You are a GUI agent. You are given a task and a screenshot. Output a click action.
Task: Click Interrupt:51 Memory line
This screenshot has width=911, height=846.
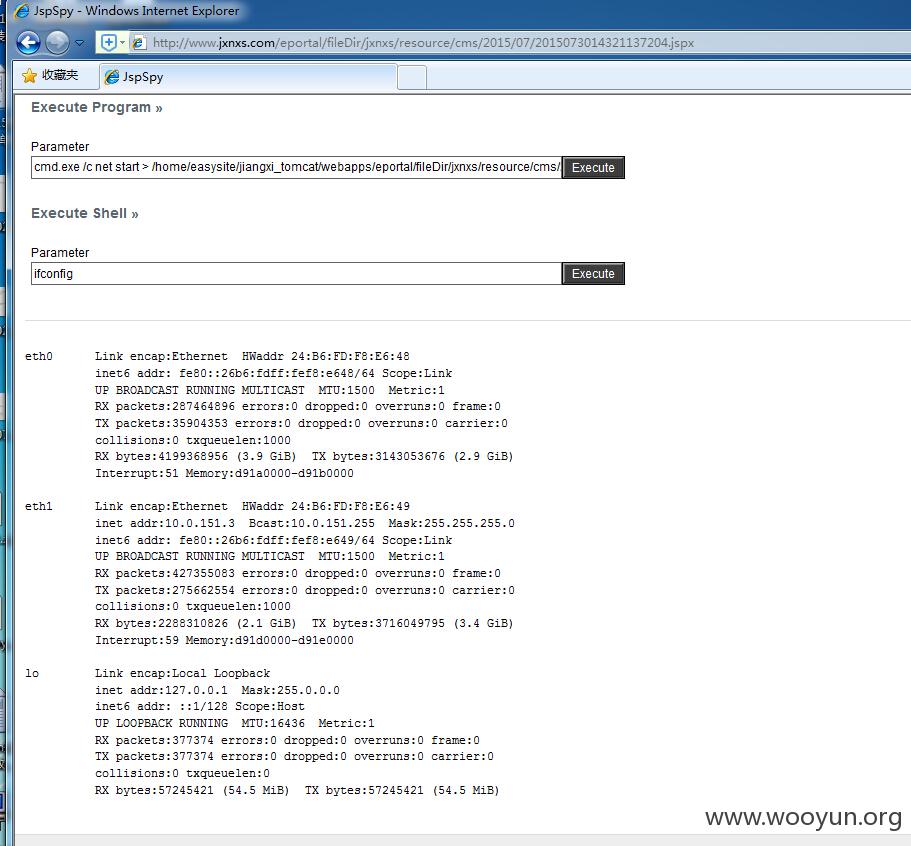(224, 473)
